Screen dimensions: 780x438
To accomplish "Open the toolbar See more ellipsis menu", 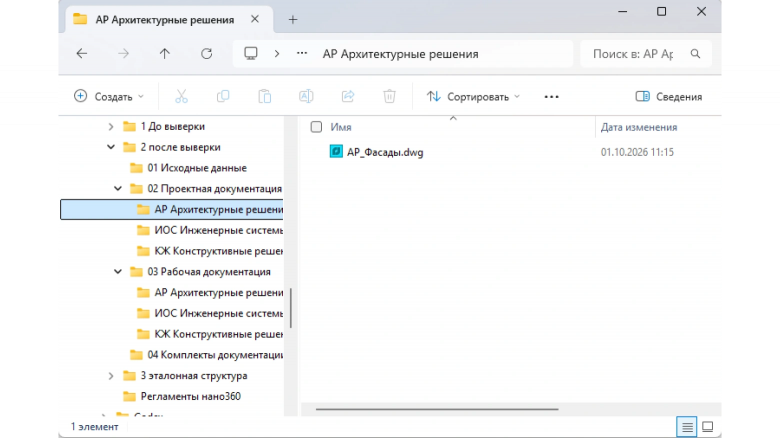I will tap(552, 97).
